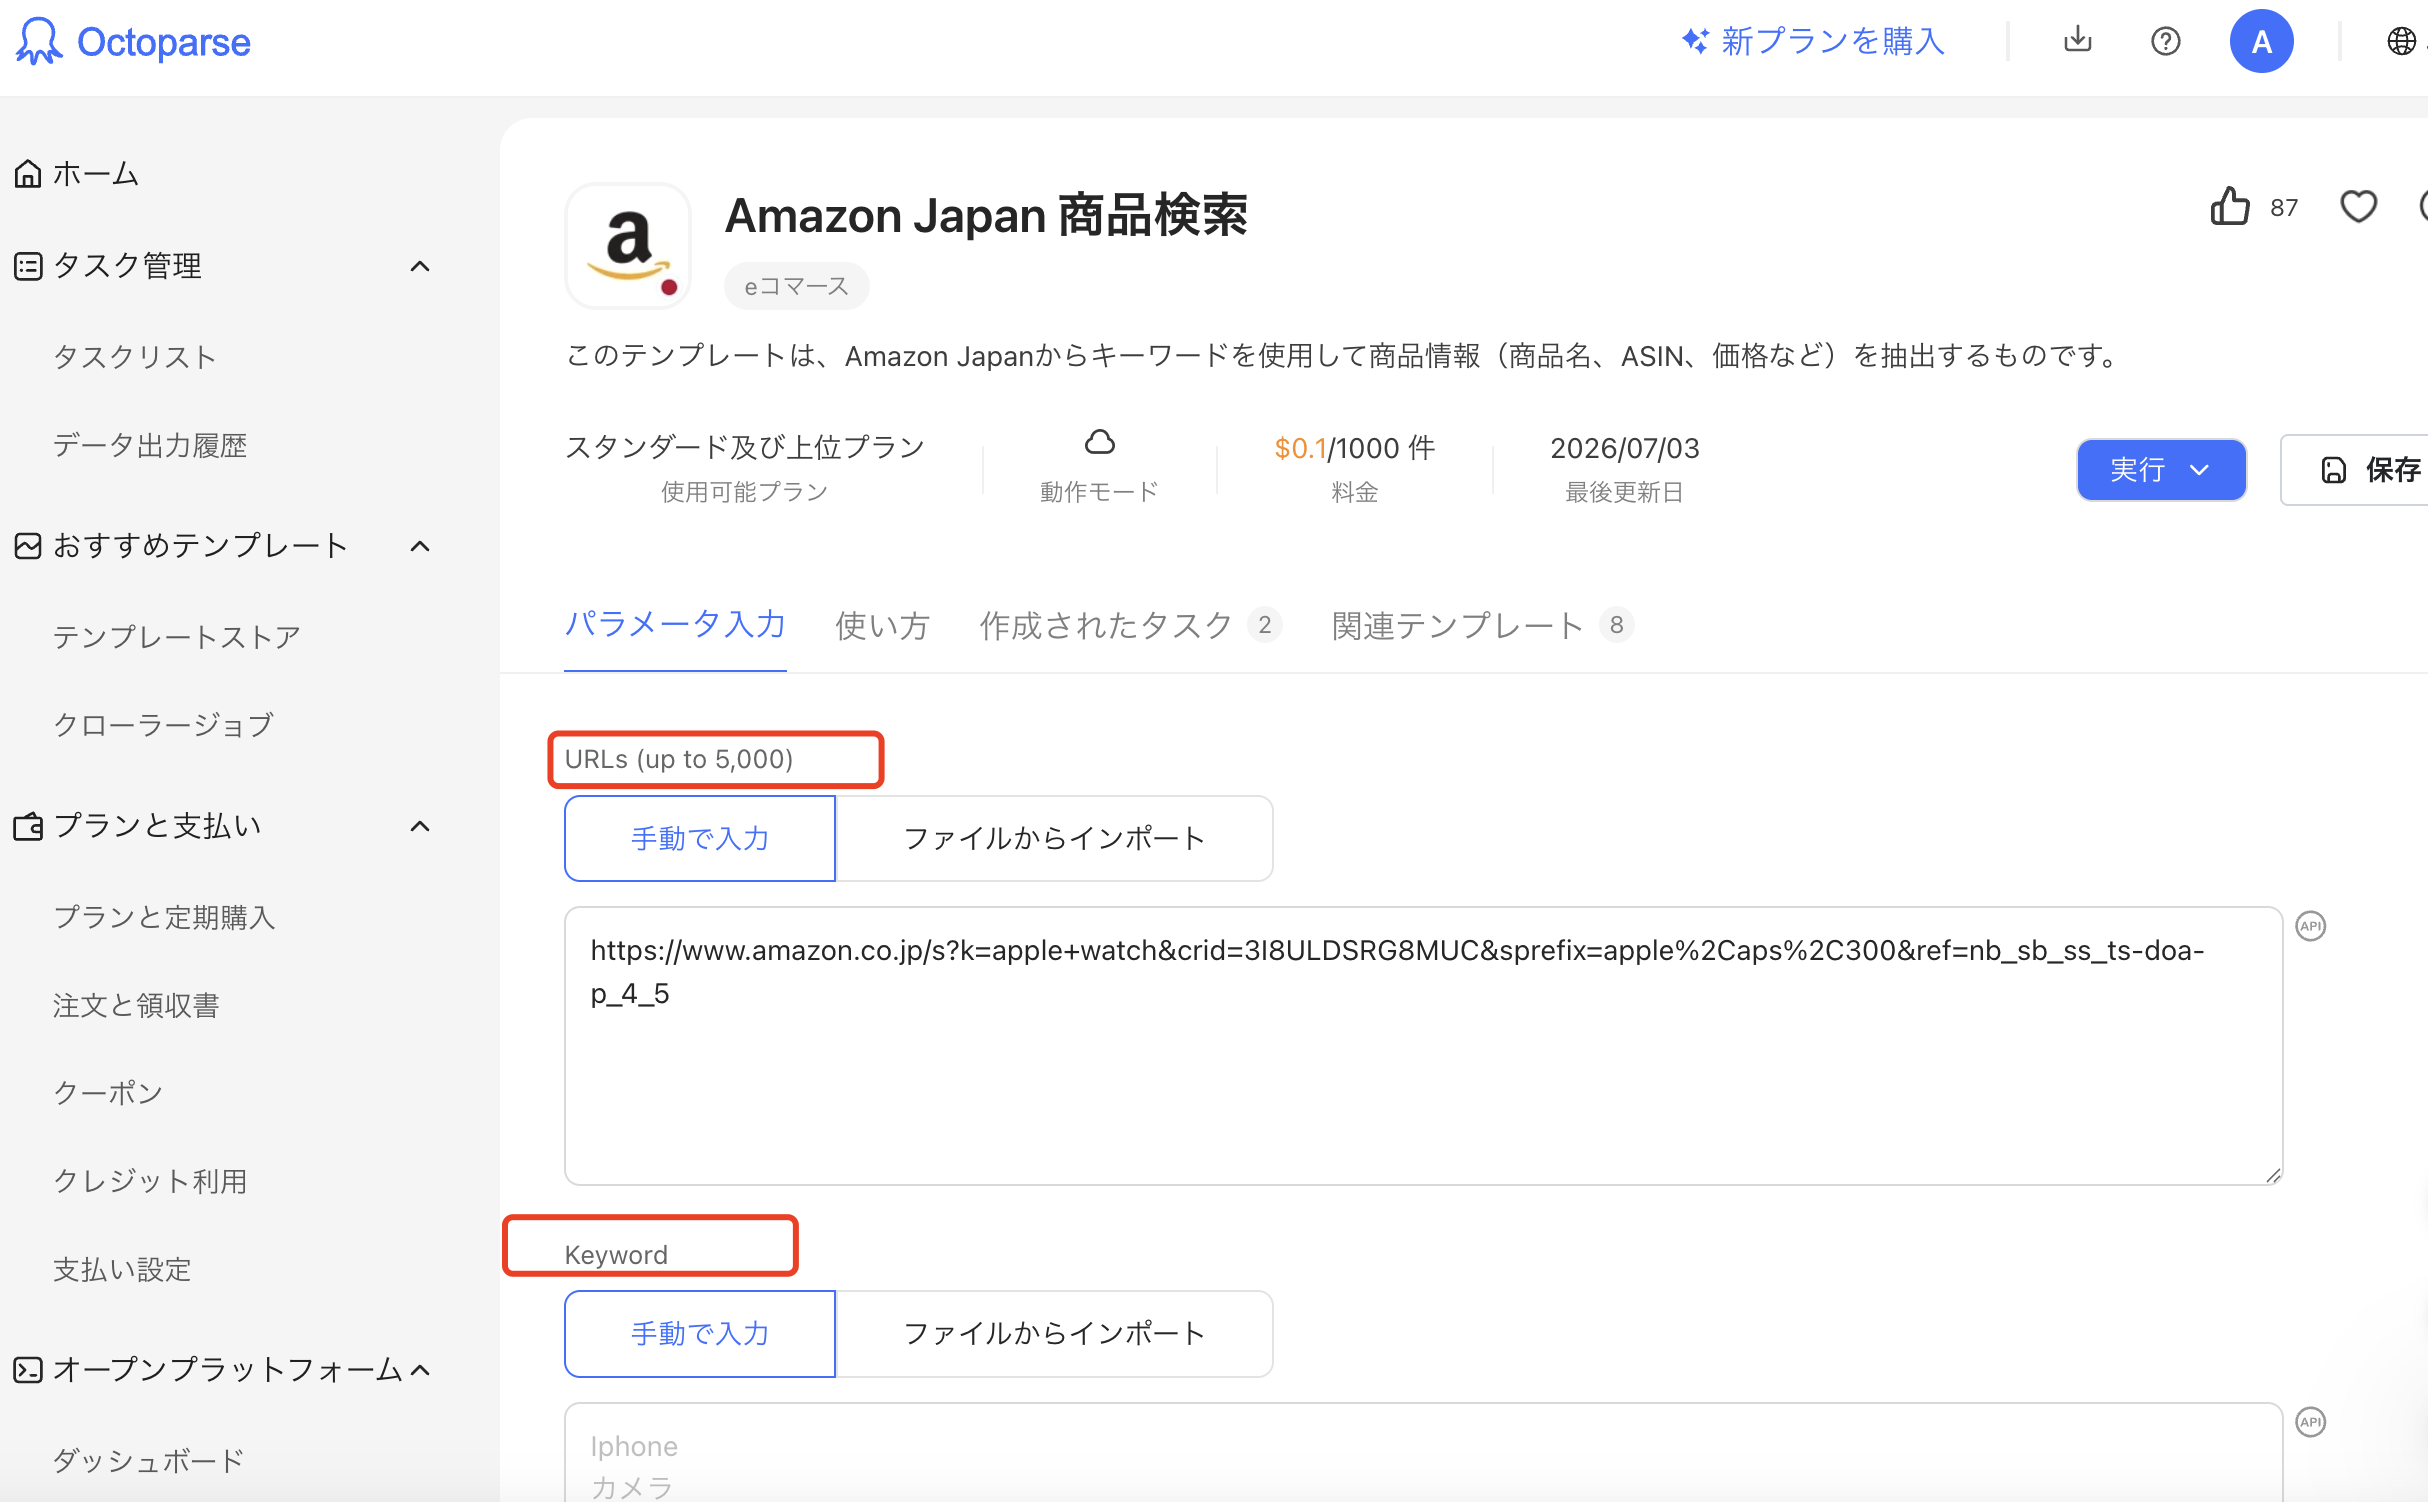Click the Amazon Japan template logo
Screen dimensions: 2428x1502
point(628,246)
